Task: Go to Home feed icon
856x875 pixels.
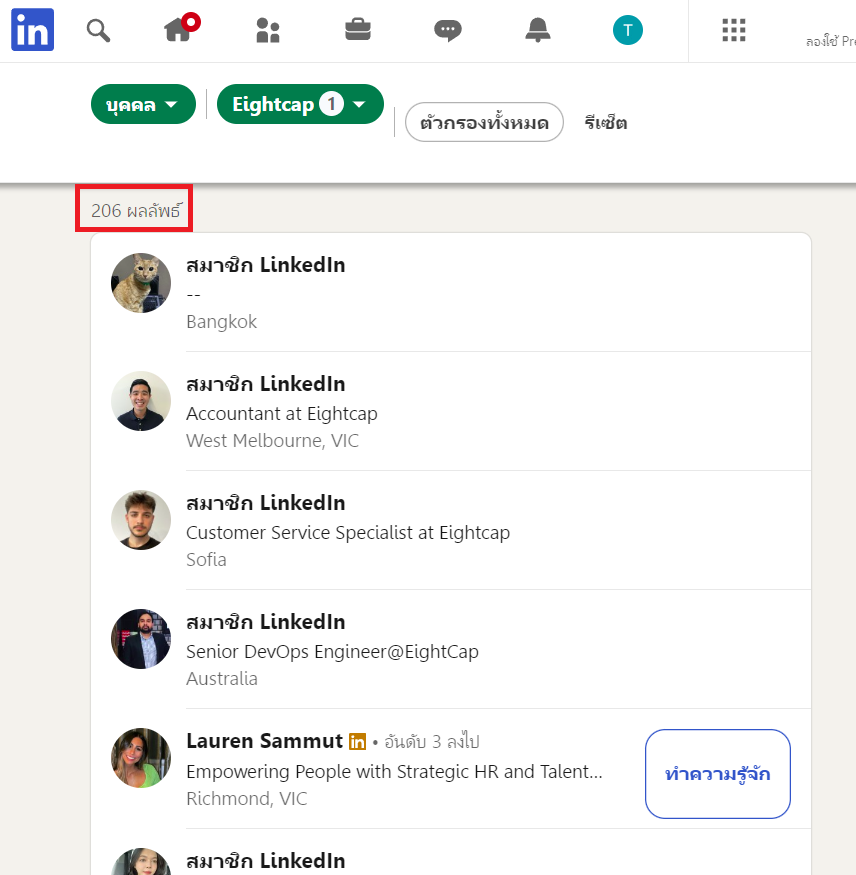Action: pos(178,31)
